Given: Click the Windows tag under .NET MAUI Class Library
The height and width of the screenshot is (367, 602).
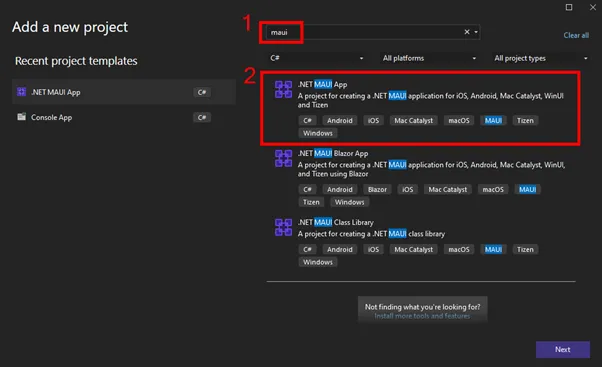Looking at the screenshot, I should coord(318,262).
